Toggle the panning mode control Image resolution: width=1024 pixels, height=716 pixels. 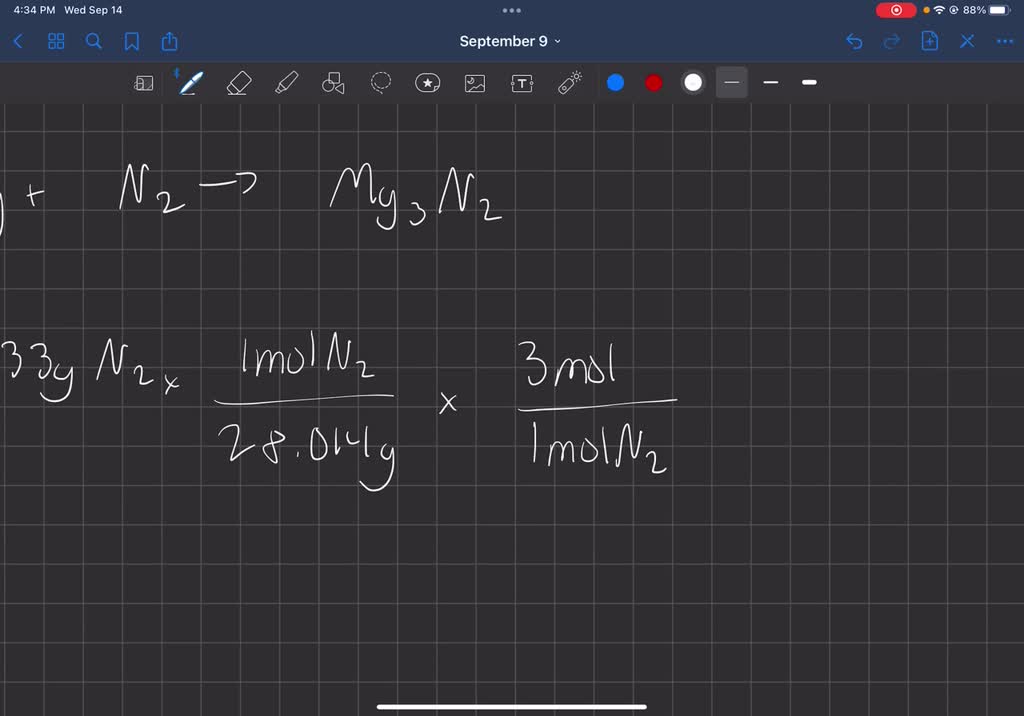pos(144,83)
